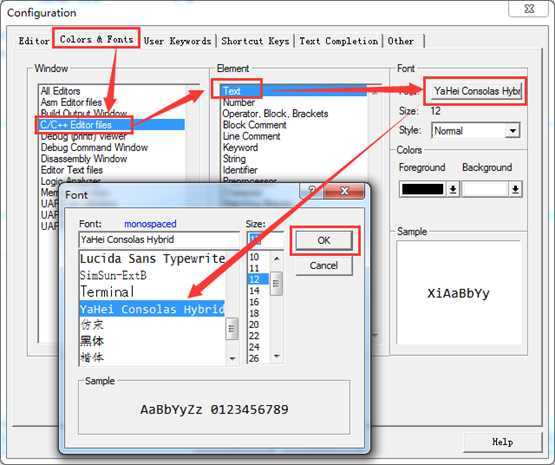The image size is (555, 465).
Task: Click the Help button
Action: [x=502, y=442]
